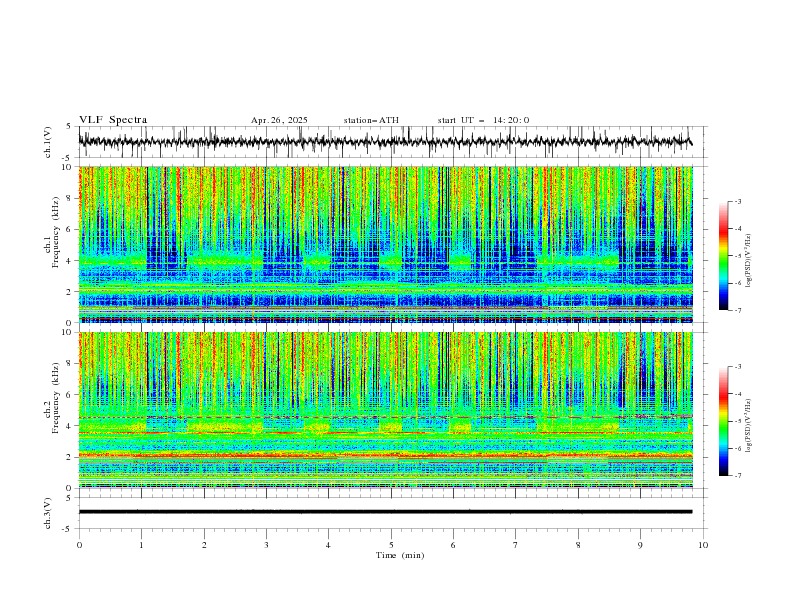This screenshot has height=612, width=792.
Task: Select the ch.3 voltage flat trace
Action: pos(385,512)
